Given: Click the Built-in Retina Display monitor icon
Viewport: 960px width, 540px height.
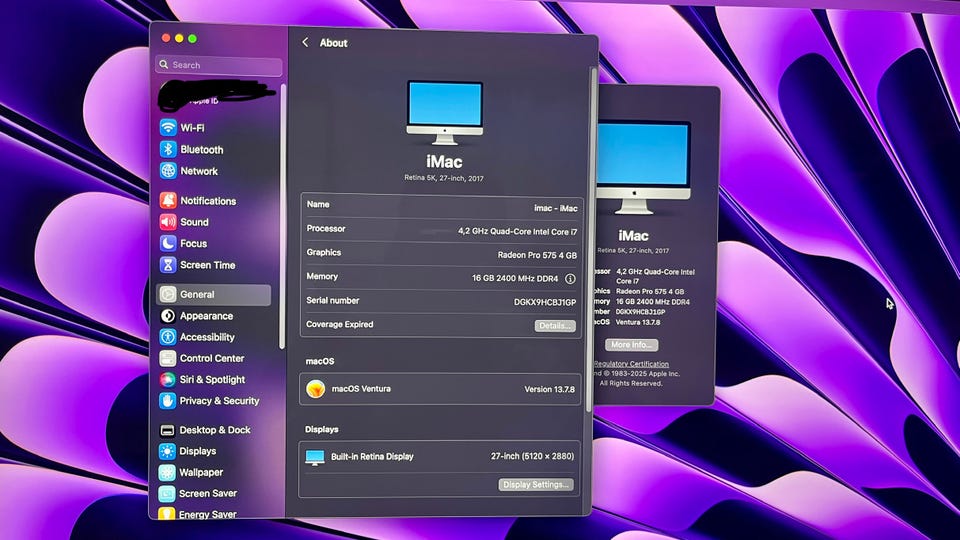Looking at the screenshot, I should [315, 457].
